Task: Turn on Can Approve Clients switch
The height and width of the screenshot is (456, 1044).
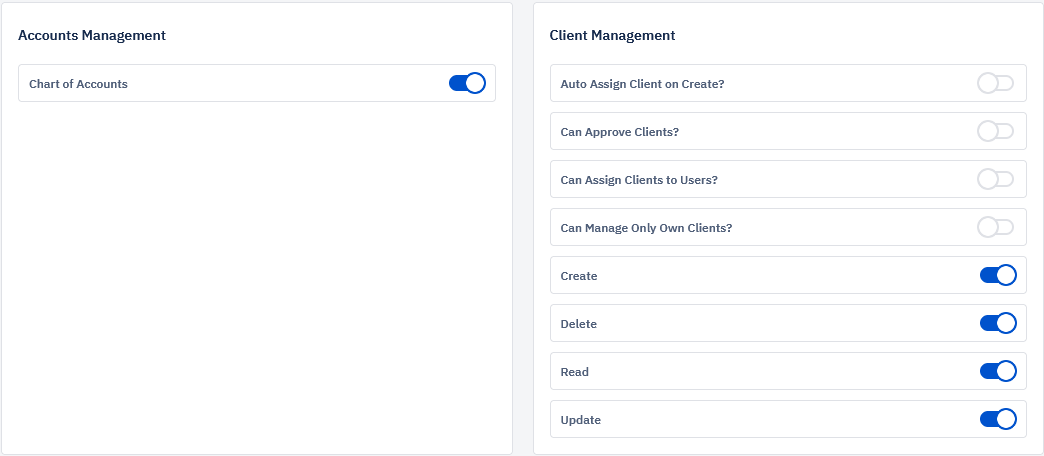Action: [995, 131]
